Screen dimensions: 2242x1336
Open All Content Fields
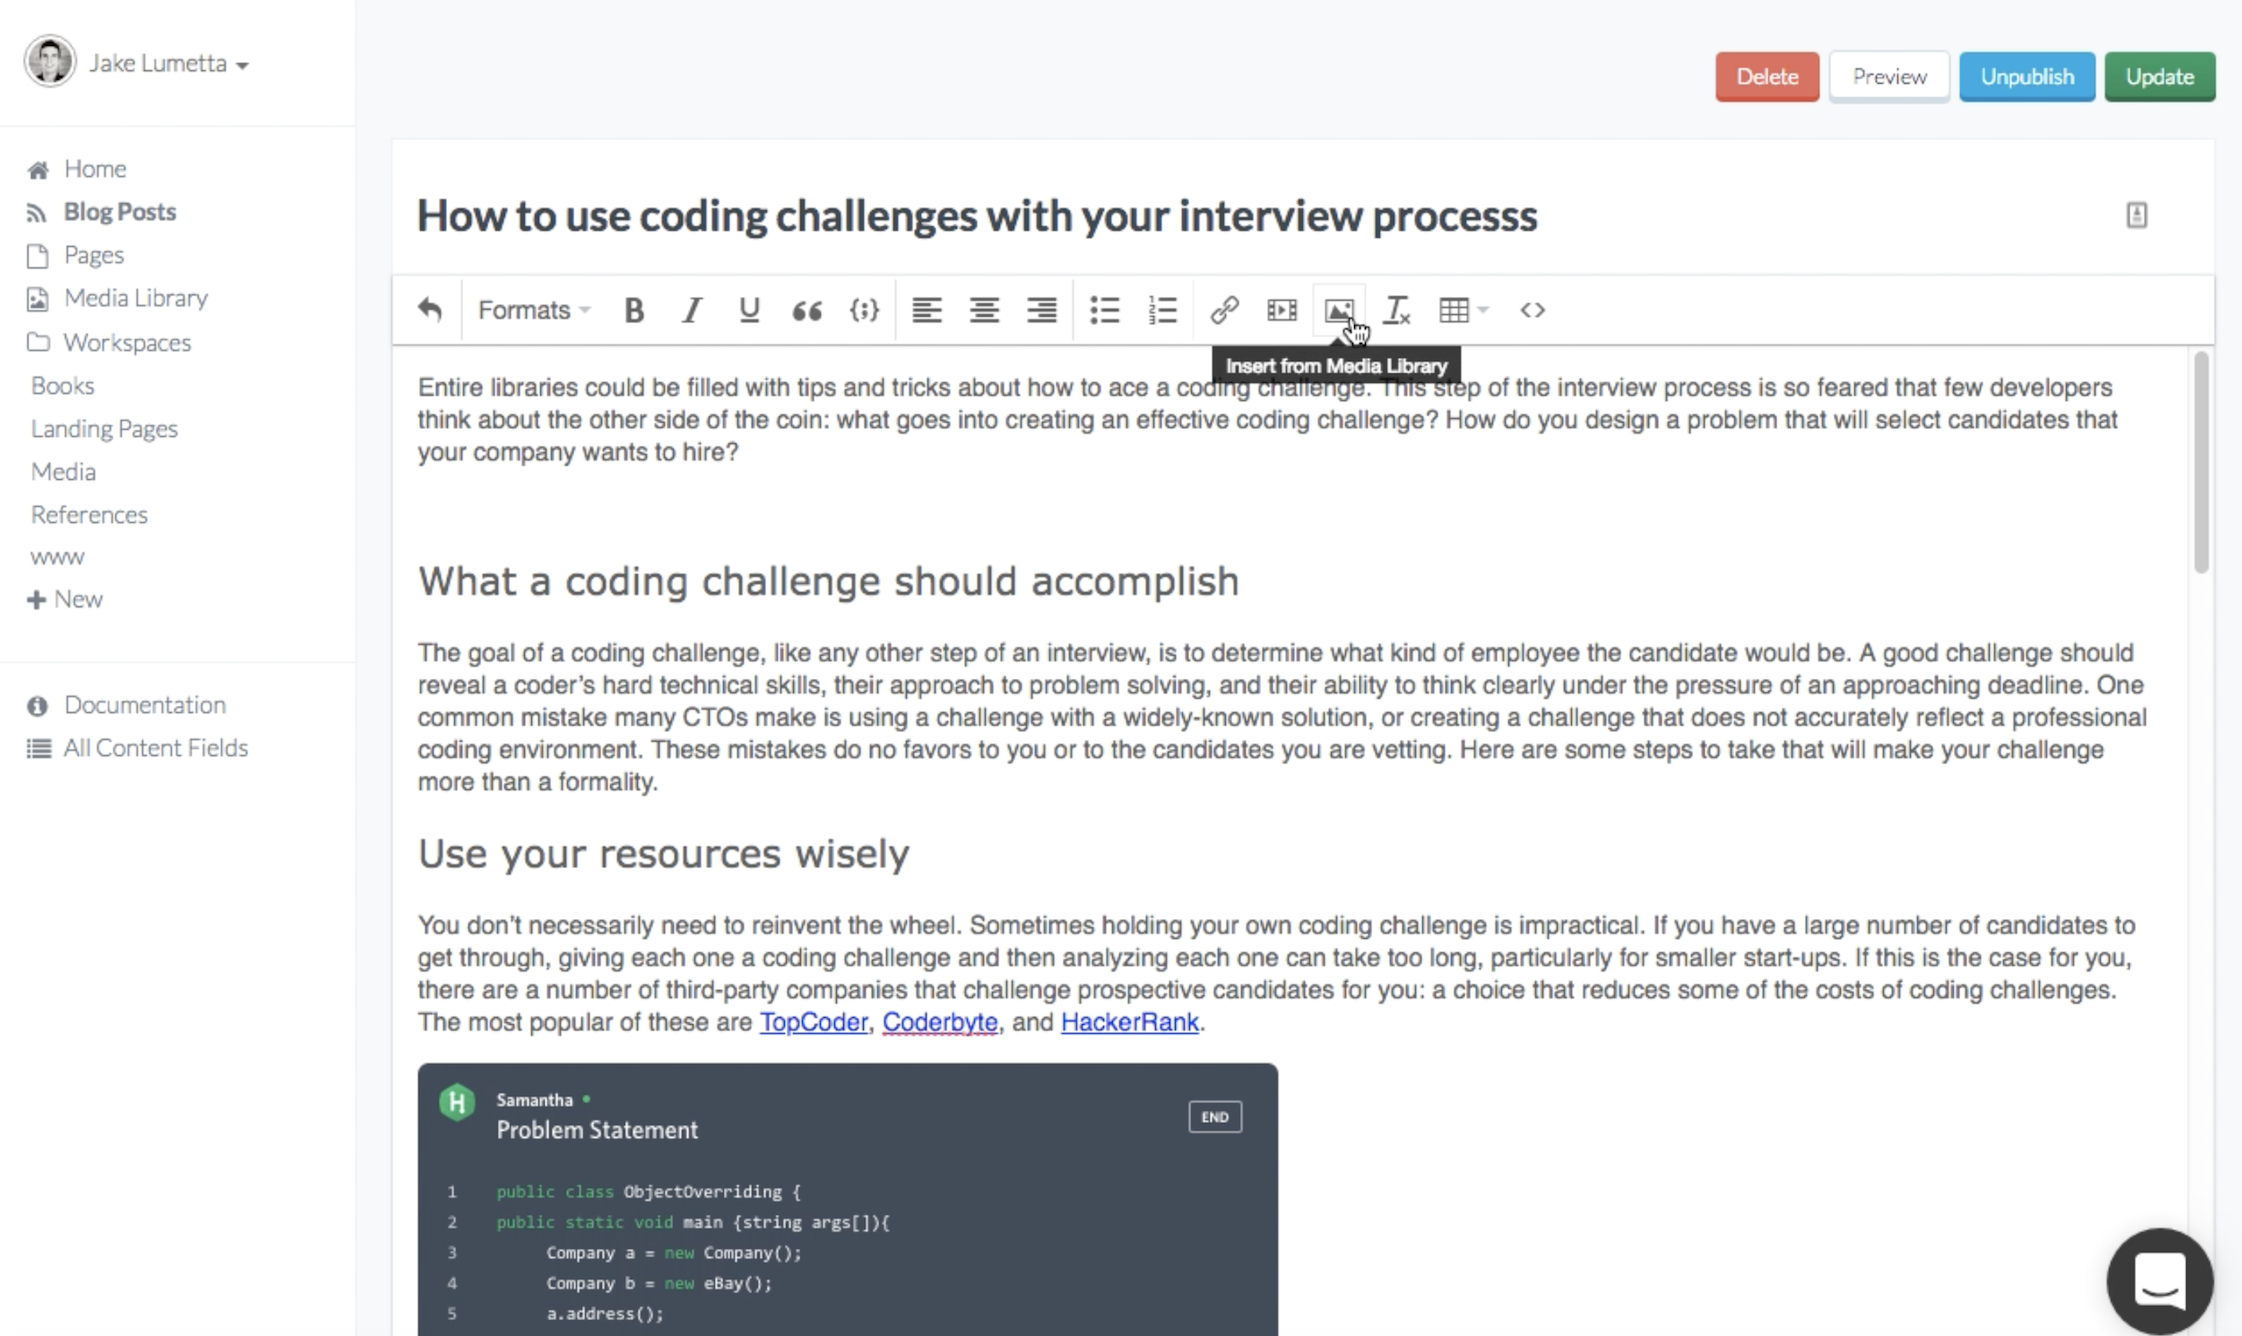coord(155,747)
